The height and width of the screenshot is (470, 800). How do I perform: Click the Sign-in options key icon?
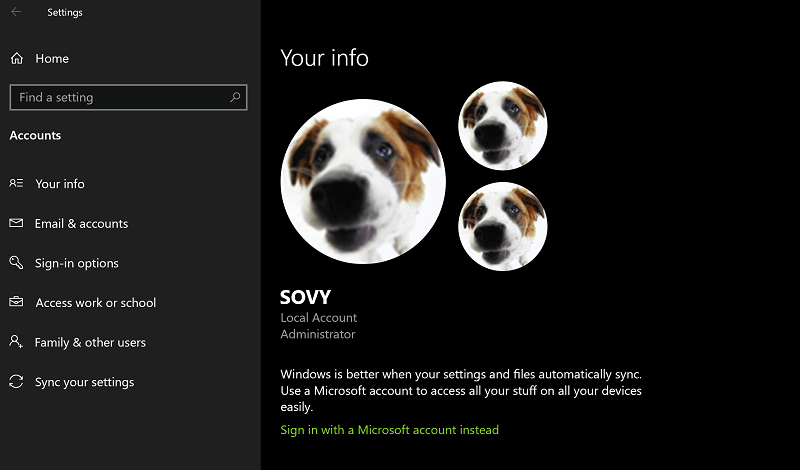click(16, 262)
